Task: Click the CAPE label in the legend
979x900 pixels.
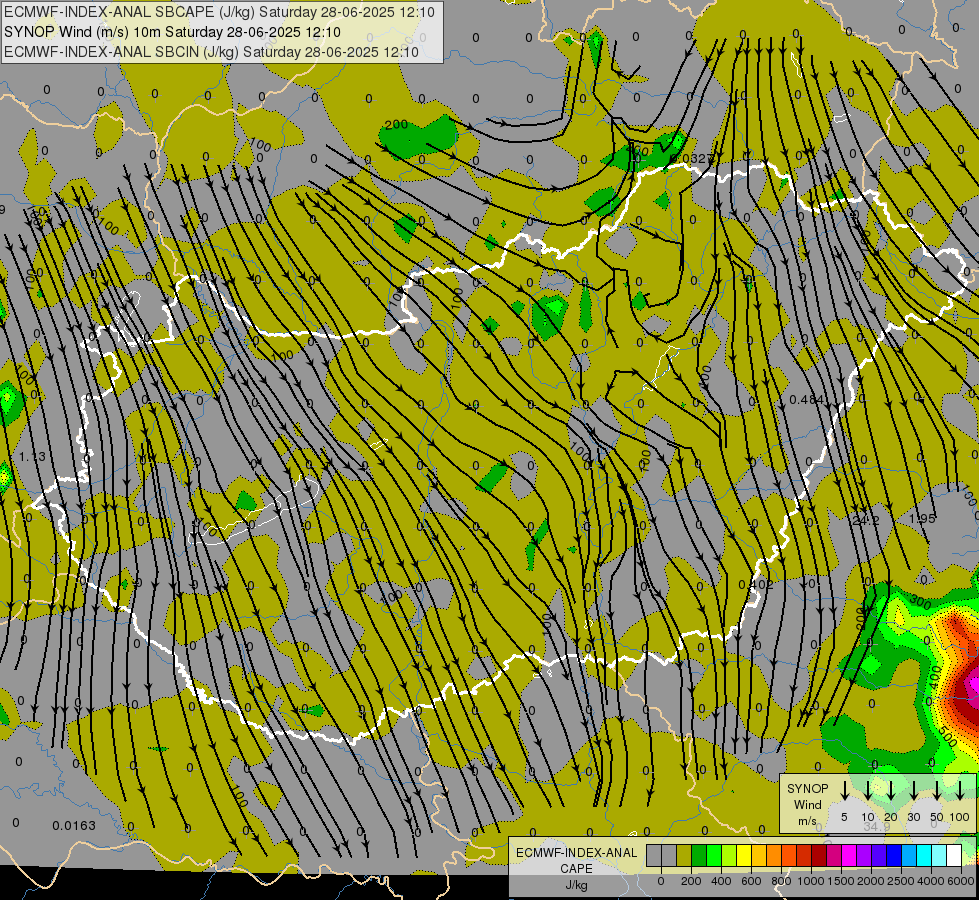Action: [x=576, y=869]
